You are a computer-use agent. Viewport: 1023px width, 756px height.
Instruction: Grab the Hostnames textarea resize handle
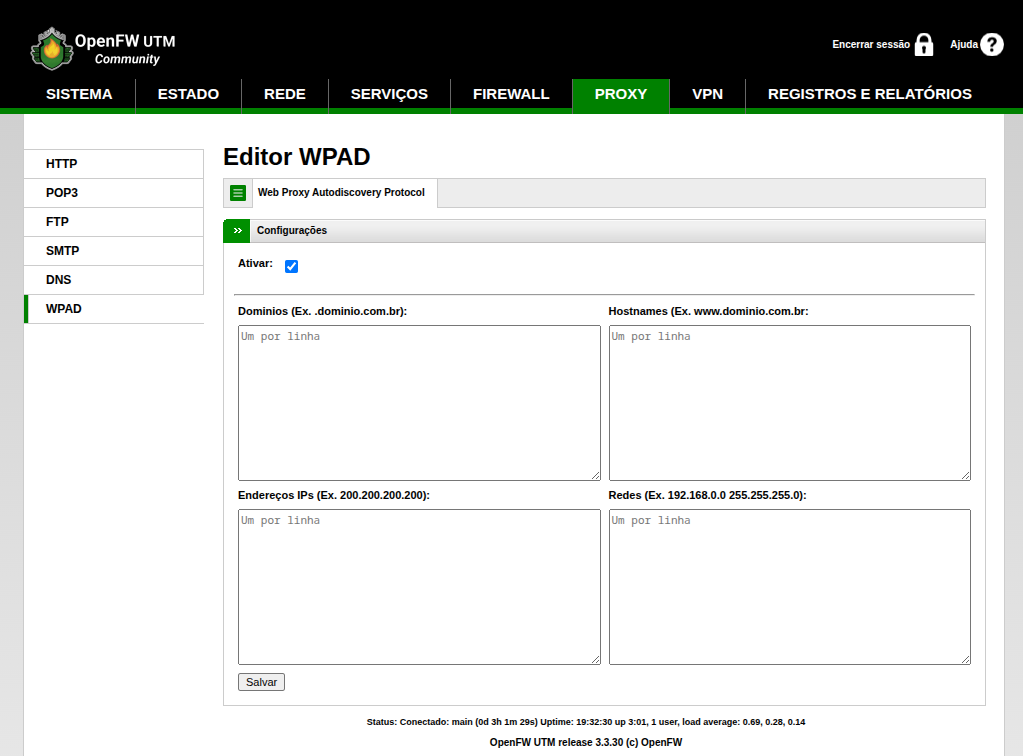pos(965,475)
